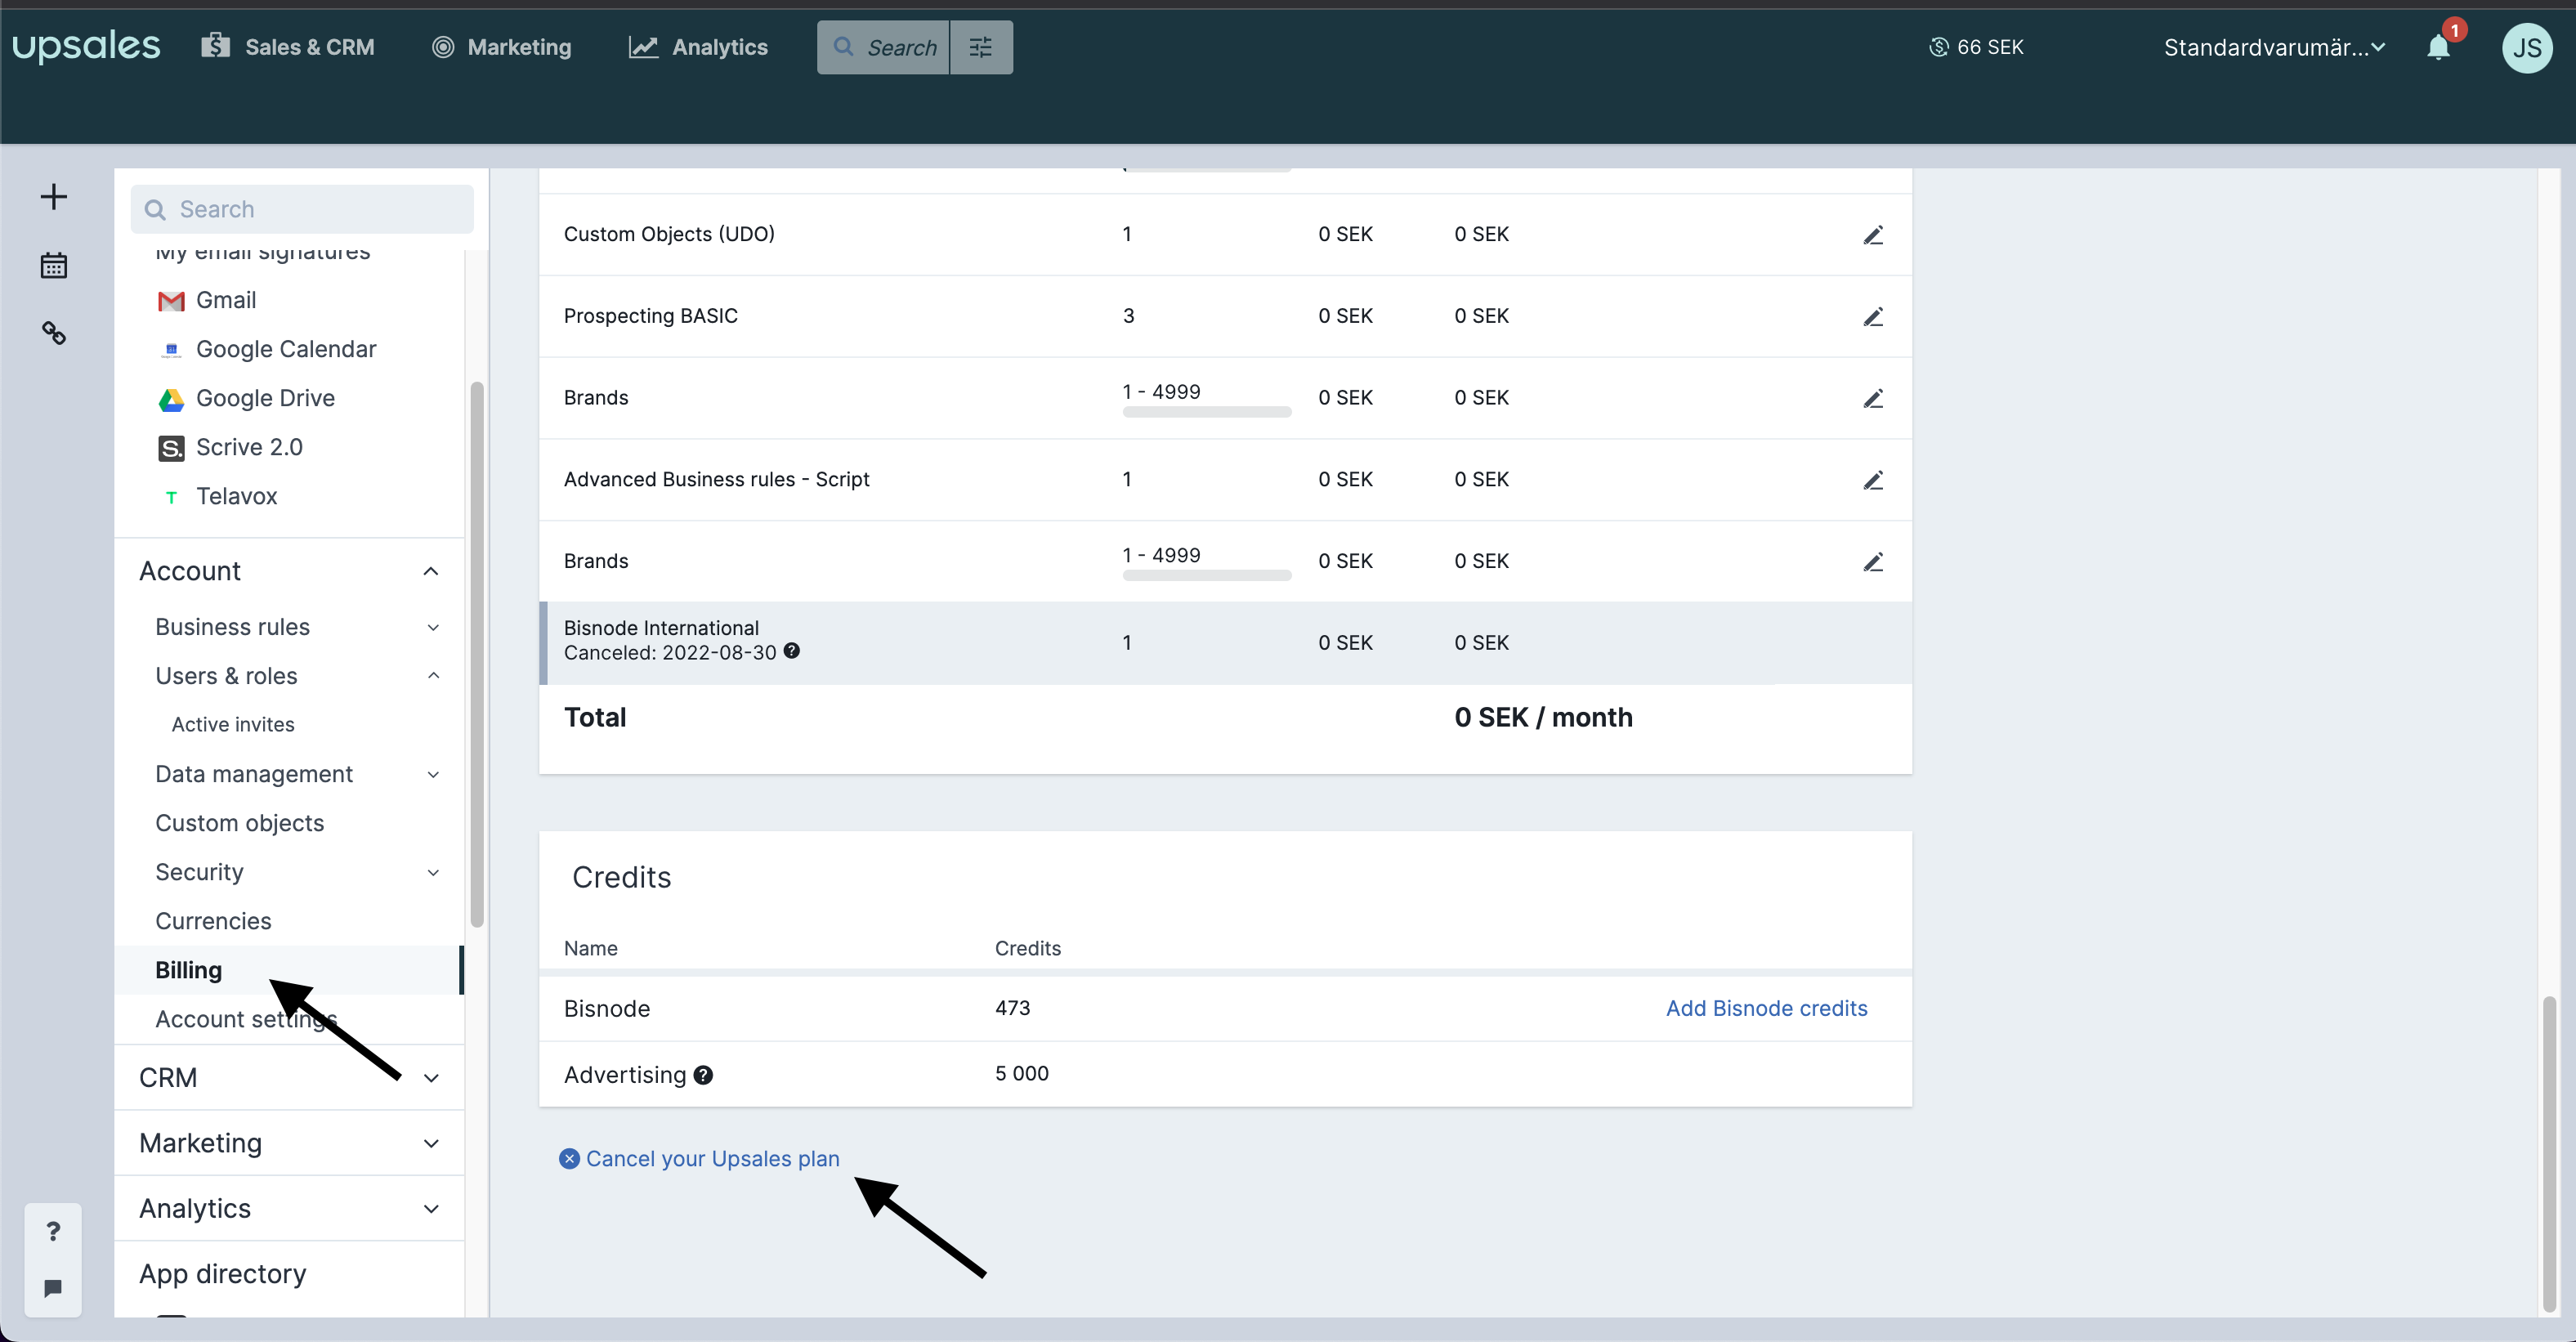
Task: Open the Analytics top menu
Action: click(x=698, y=47)
